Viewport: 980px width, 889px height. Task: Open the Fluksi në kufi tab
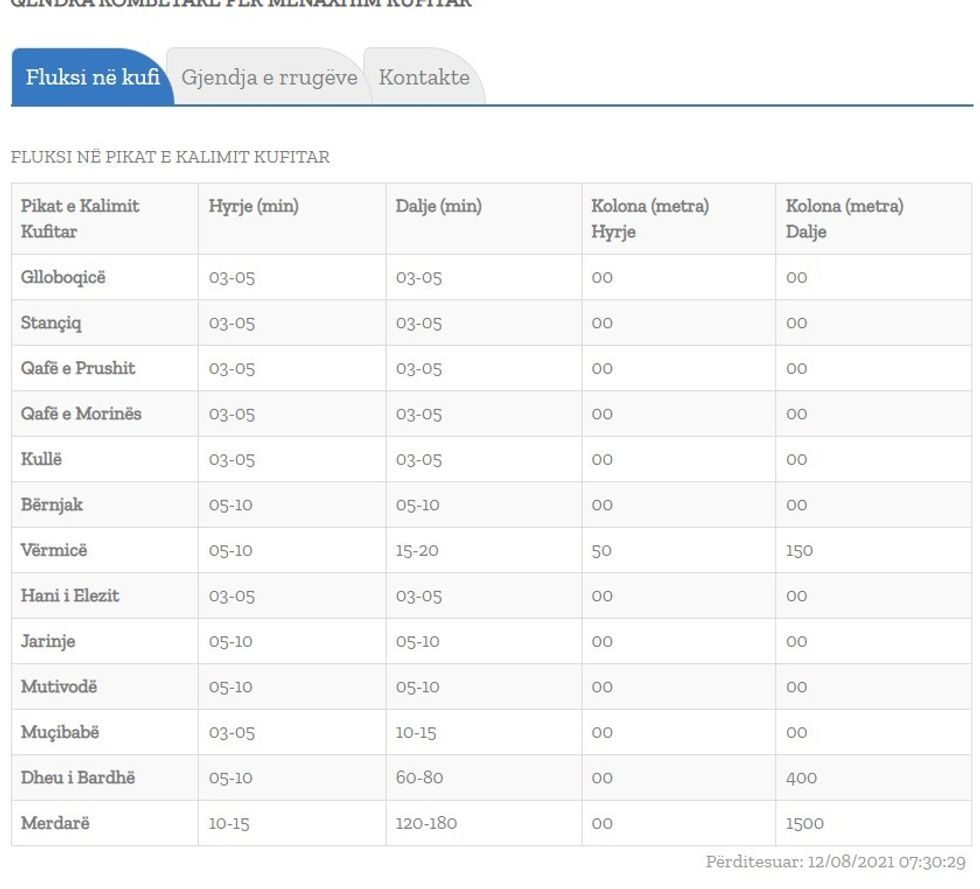[92, 78]
